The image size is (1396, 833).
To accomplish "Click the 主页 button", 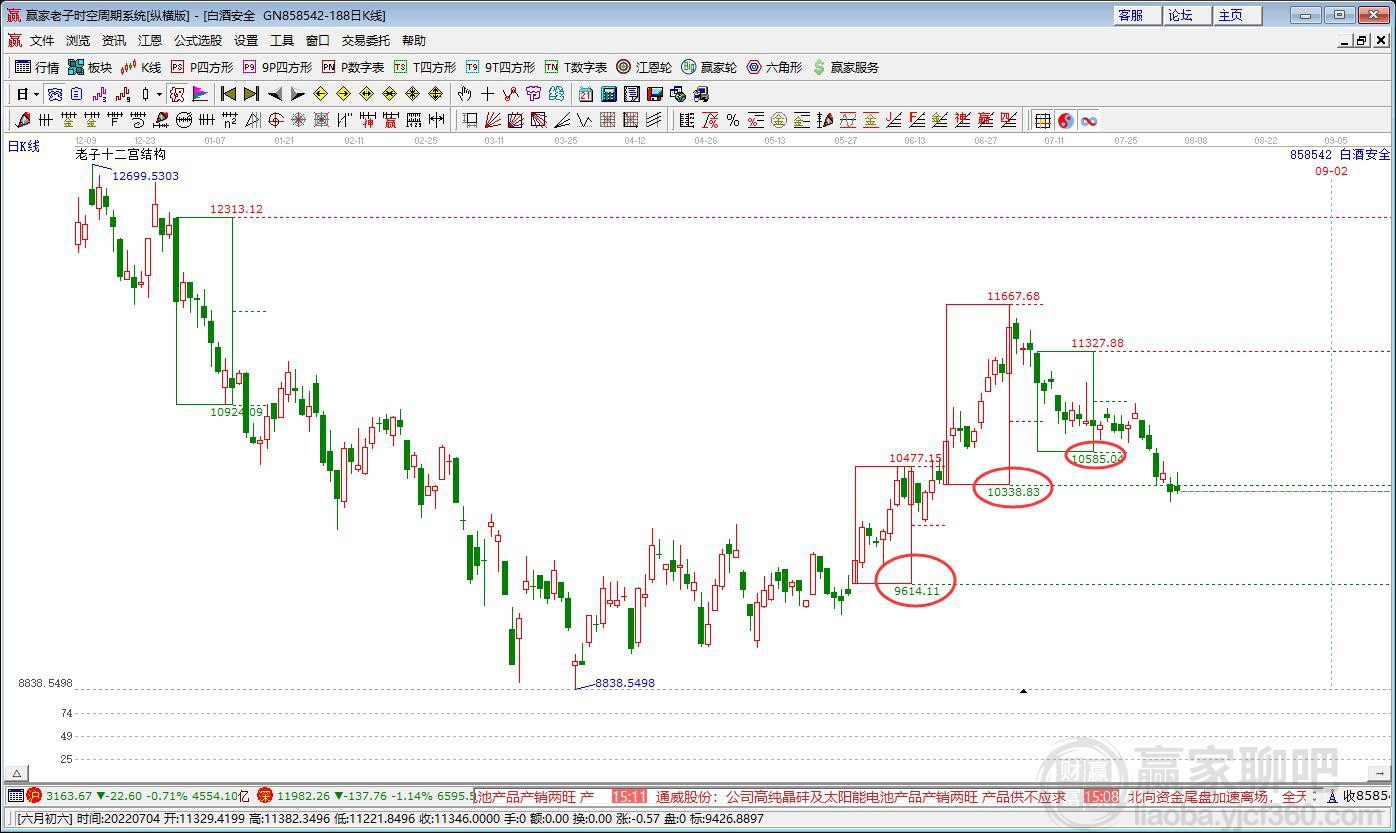I will [1238, 15].
